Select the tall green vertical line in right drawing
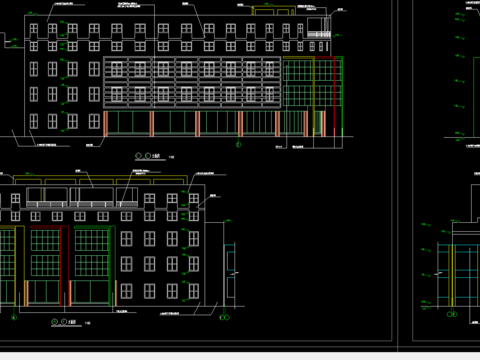This screenshot has width=480, height=360. (474, 97)
